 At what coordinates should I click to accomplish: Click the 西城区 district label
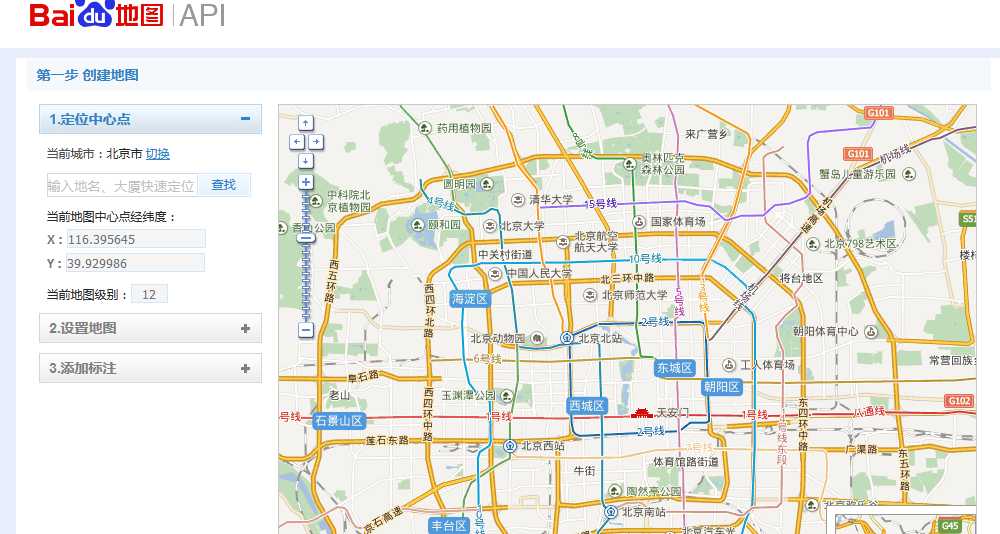coord(586,406)
